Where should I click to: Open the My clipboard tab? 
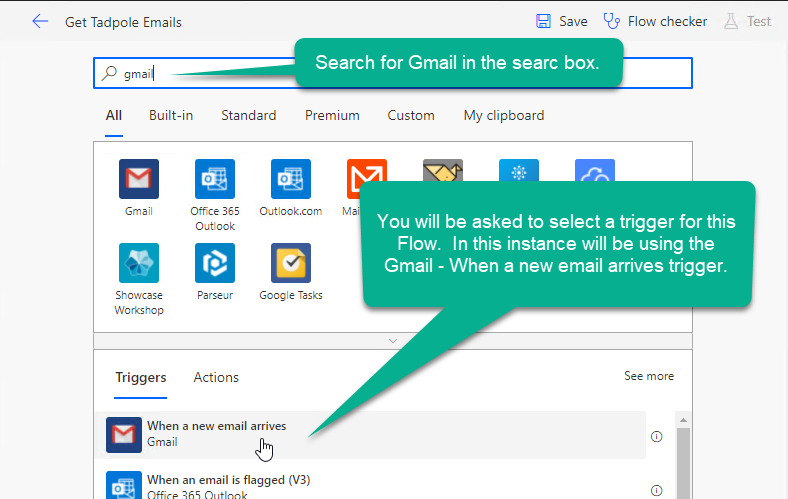pos(504,116)
